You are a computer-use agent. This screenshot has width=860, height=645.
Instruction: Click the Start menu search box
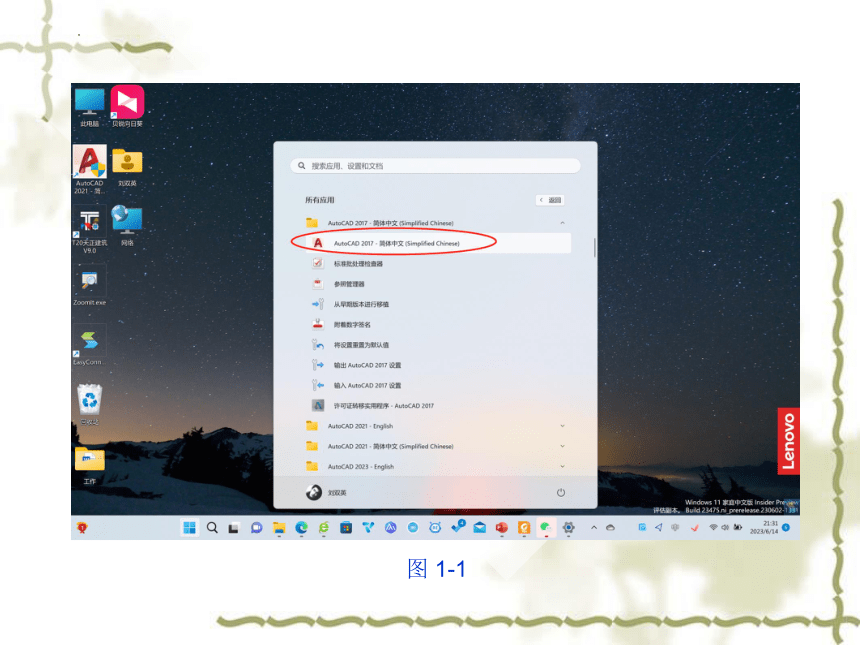click(435, 166)
